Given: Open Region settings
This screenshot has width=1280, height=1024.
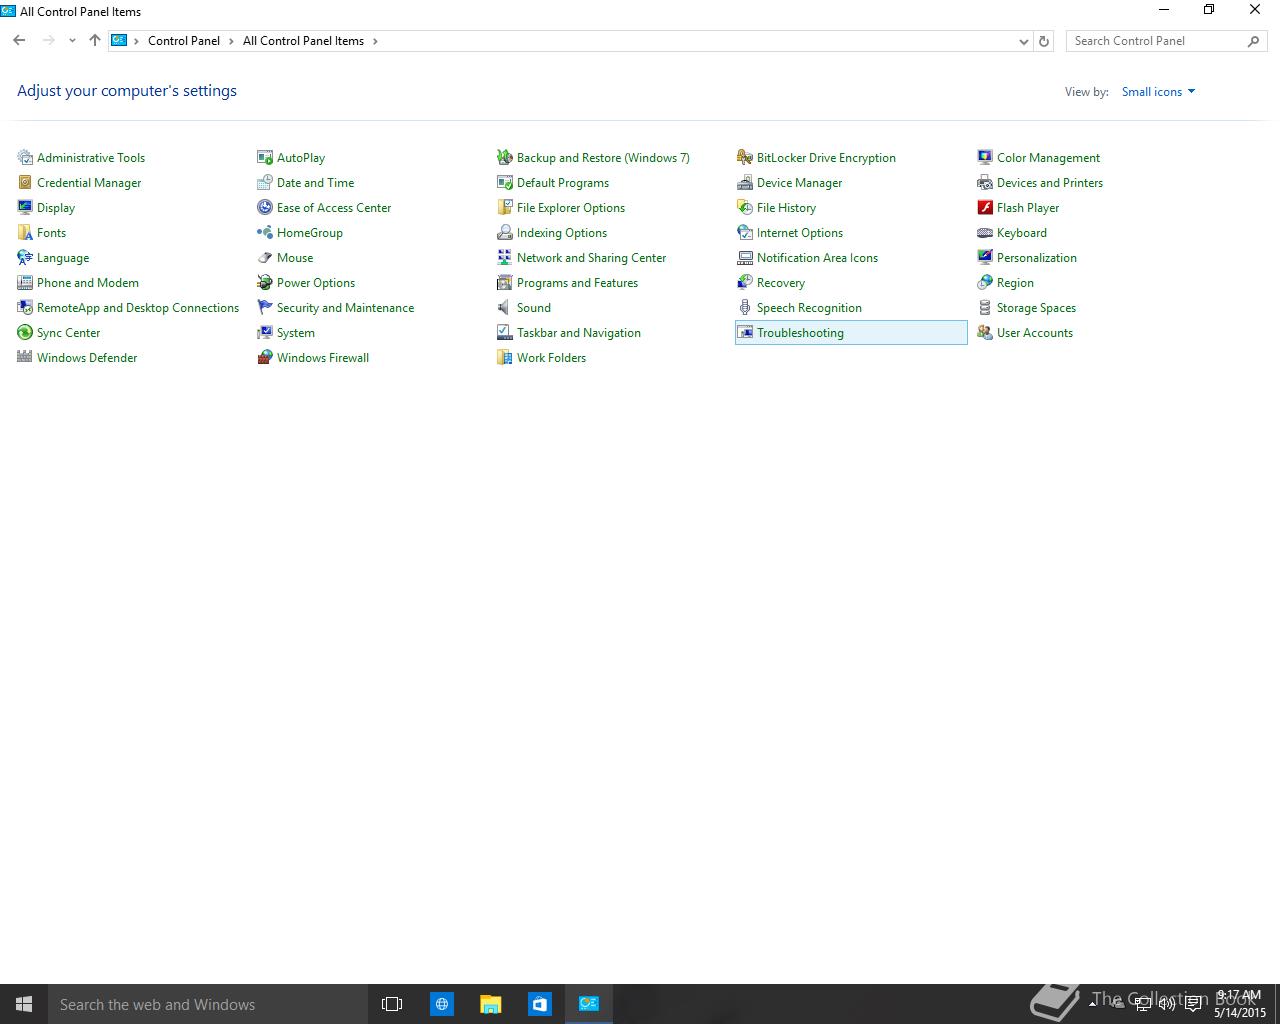Looking at the screenshot, I should pyautogui.click(x=1015, y=283).
